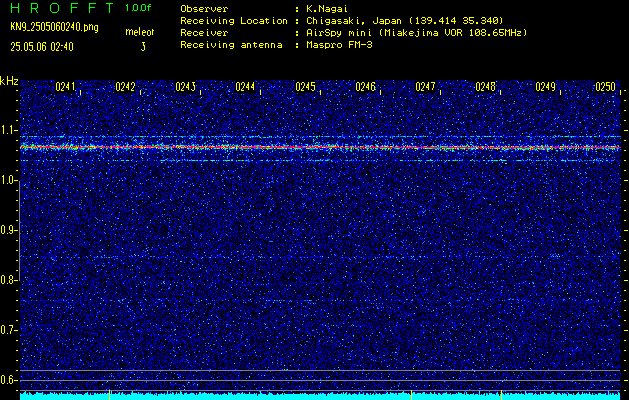Viewport: 629px width, 400px height.
Task: Click the kHz axis unit label
Action: pyautogui.click(x=9, y=81)
